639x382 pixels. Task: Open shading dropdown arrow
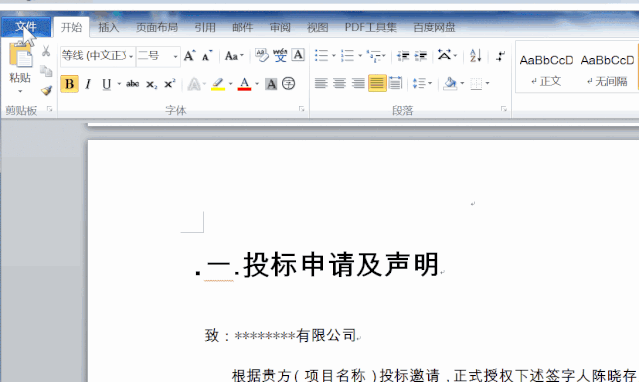[462, 84]
